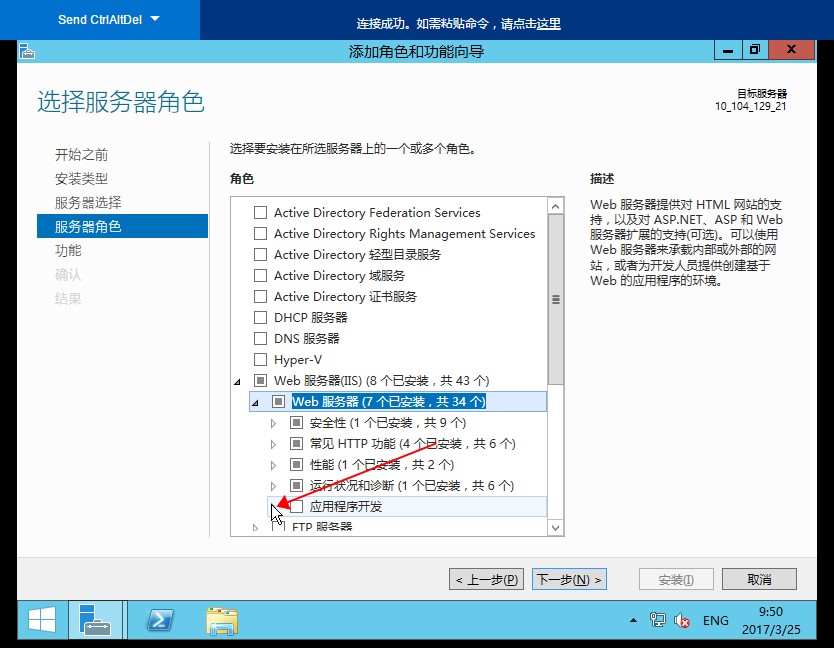Click the muted speaker tray icon
Viewport: 834px width, 648px height.
[681, 620]
